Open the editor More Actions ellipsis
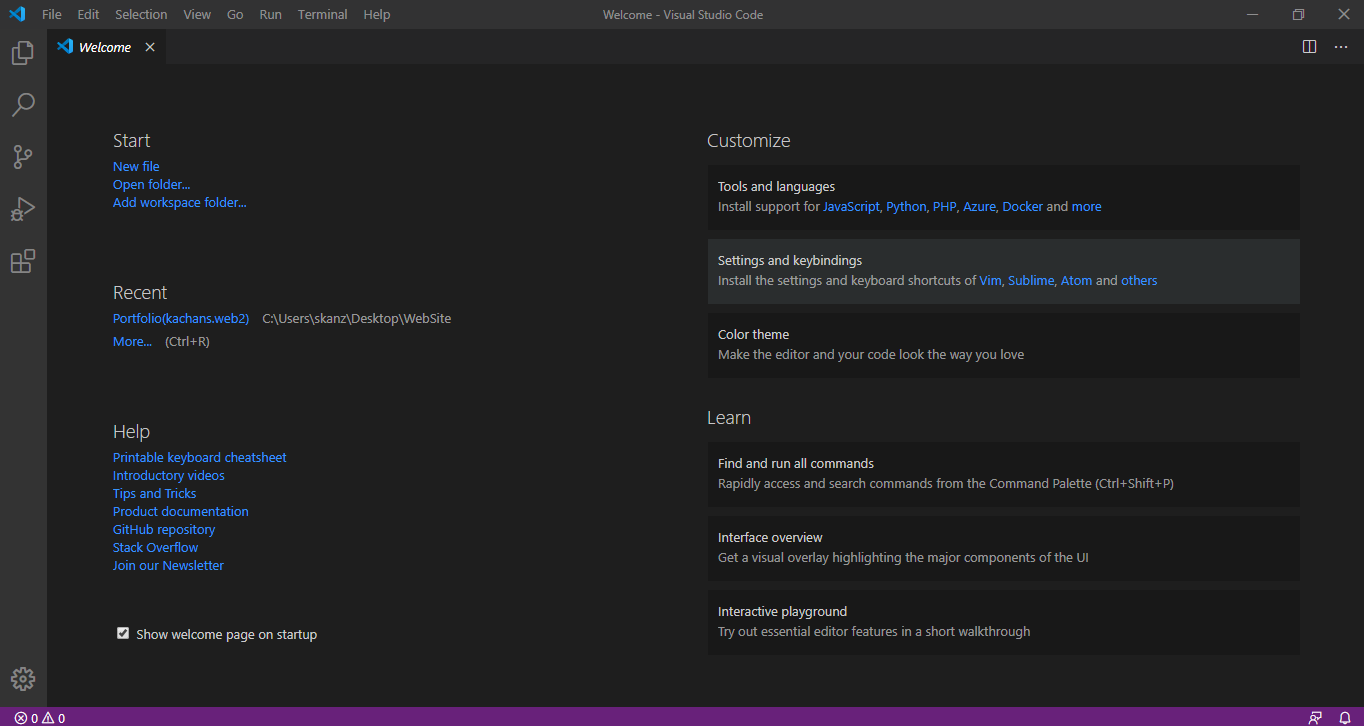The width and height of the screenshot is (1364, 726). pyautogui.click(x=1341, y=47)
